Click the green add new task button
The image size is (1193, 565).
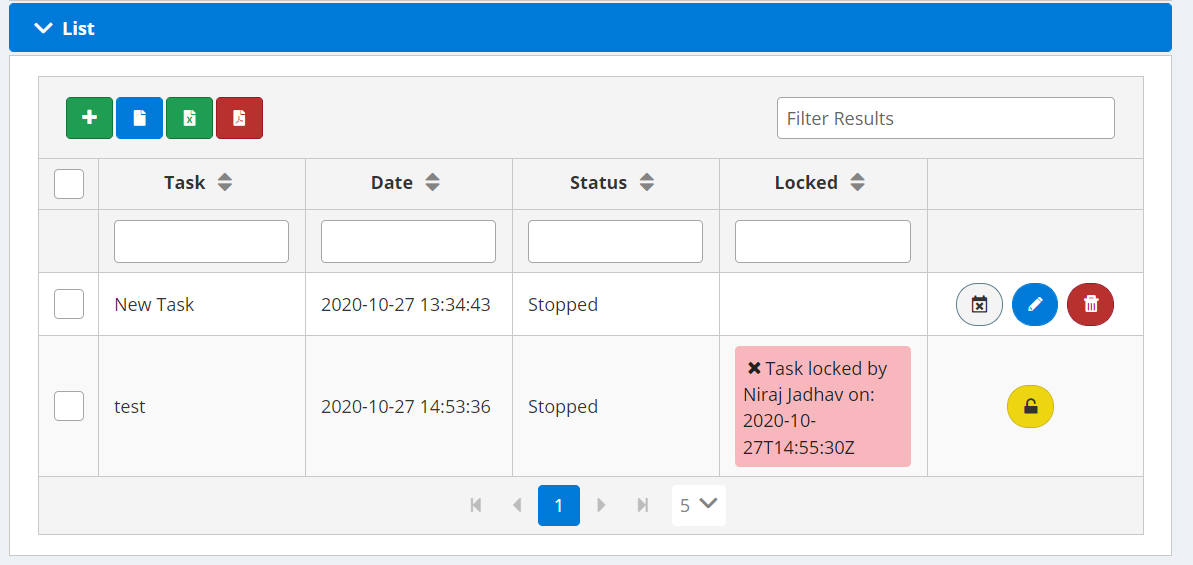pyautogui.click(x=90, y=118)
